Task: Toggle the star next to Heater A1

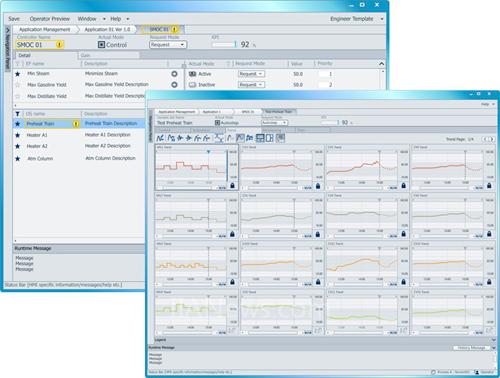Action: tap(18, 135)
